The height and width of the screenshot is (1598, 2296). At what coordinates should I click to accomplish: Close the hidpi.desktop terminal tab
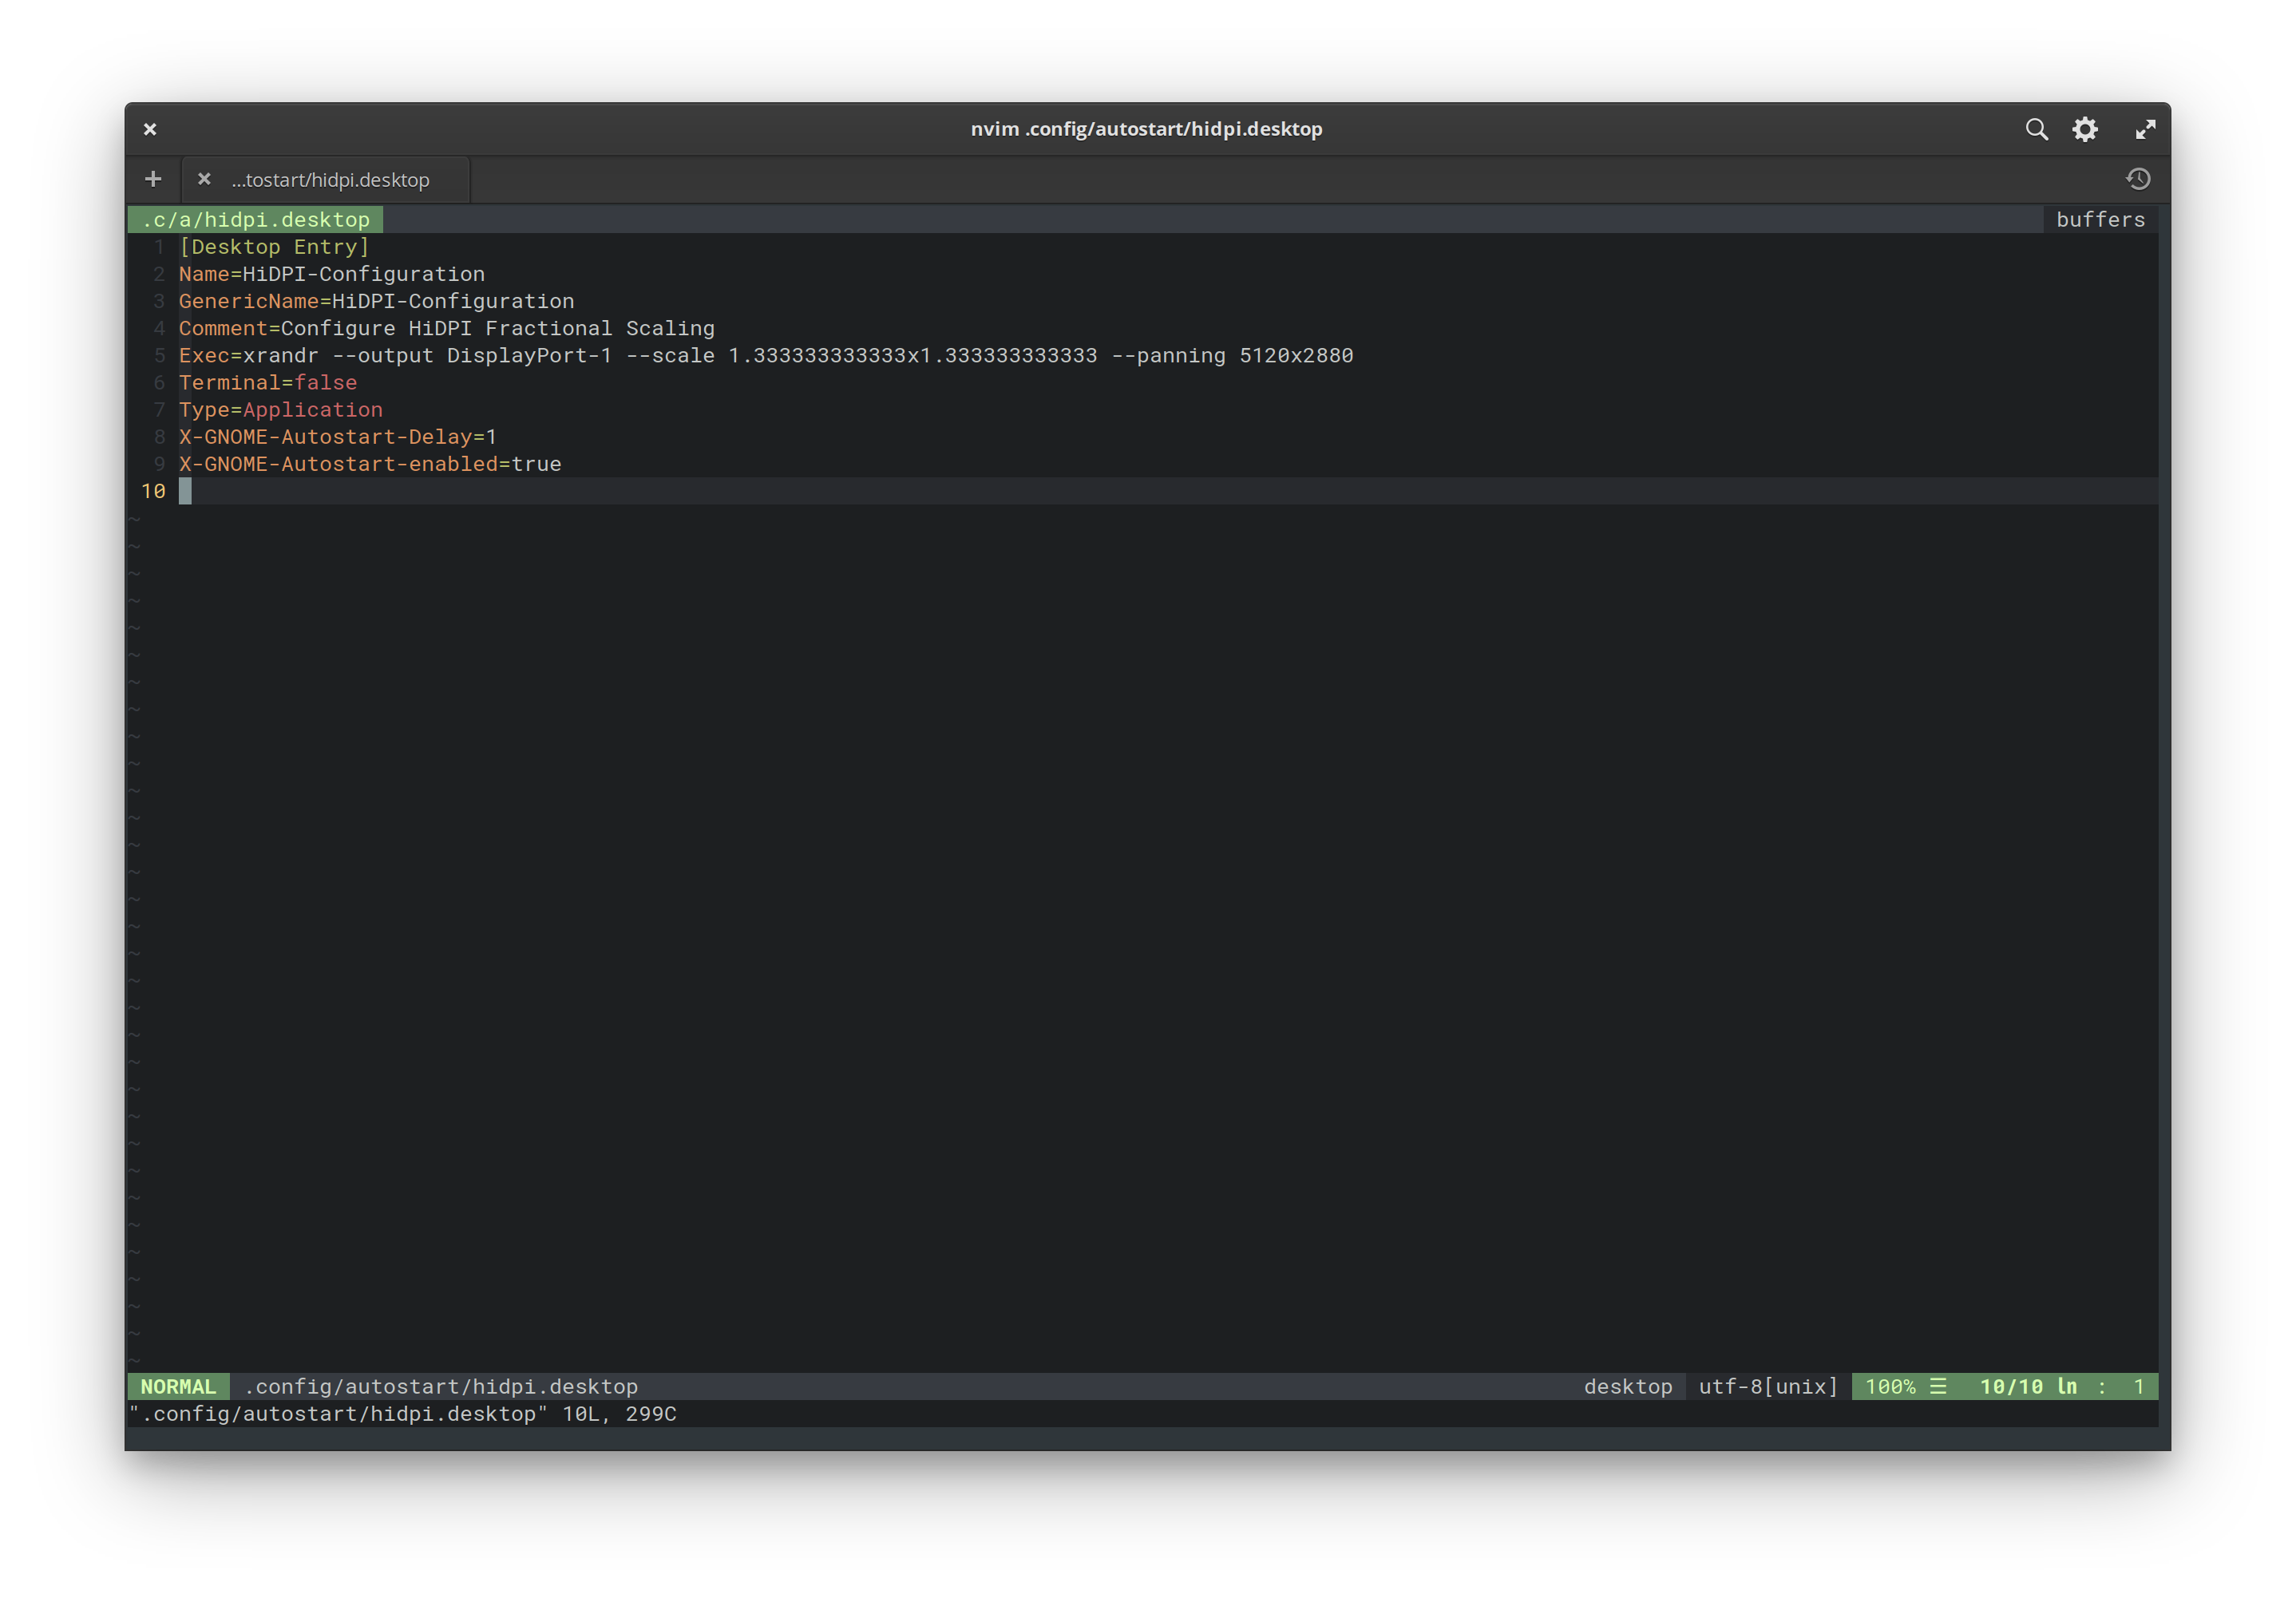click(204, 179)
